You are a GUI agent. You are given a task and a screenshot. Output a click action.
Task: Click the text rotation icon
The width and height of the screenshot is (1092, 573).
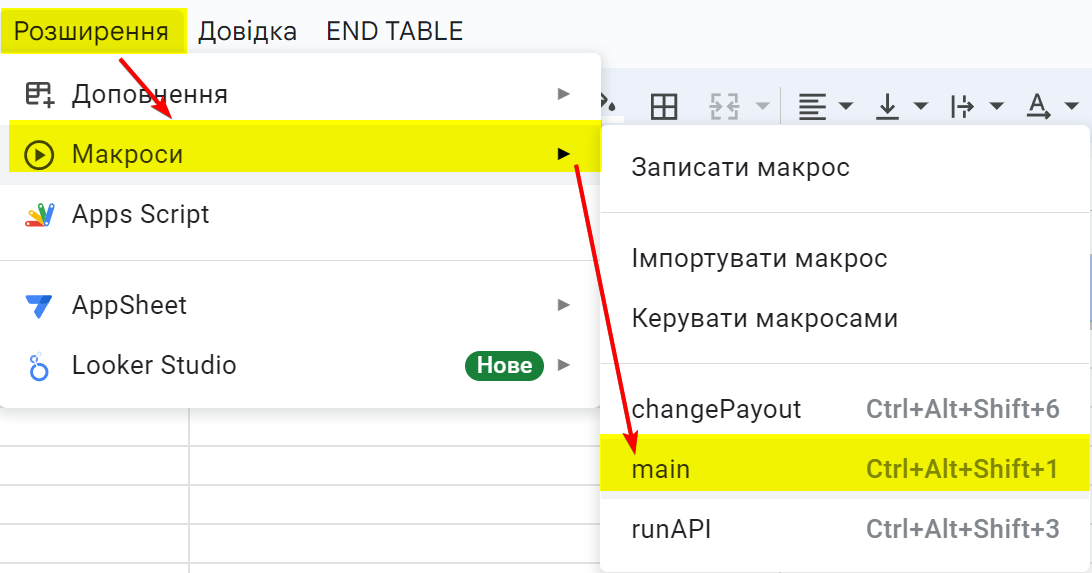tap(1038, 107)
